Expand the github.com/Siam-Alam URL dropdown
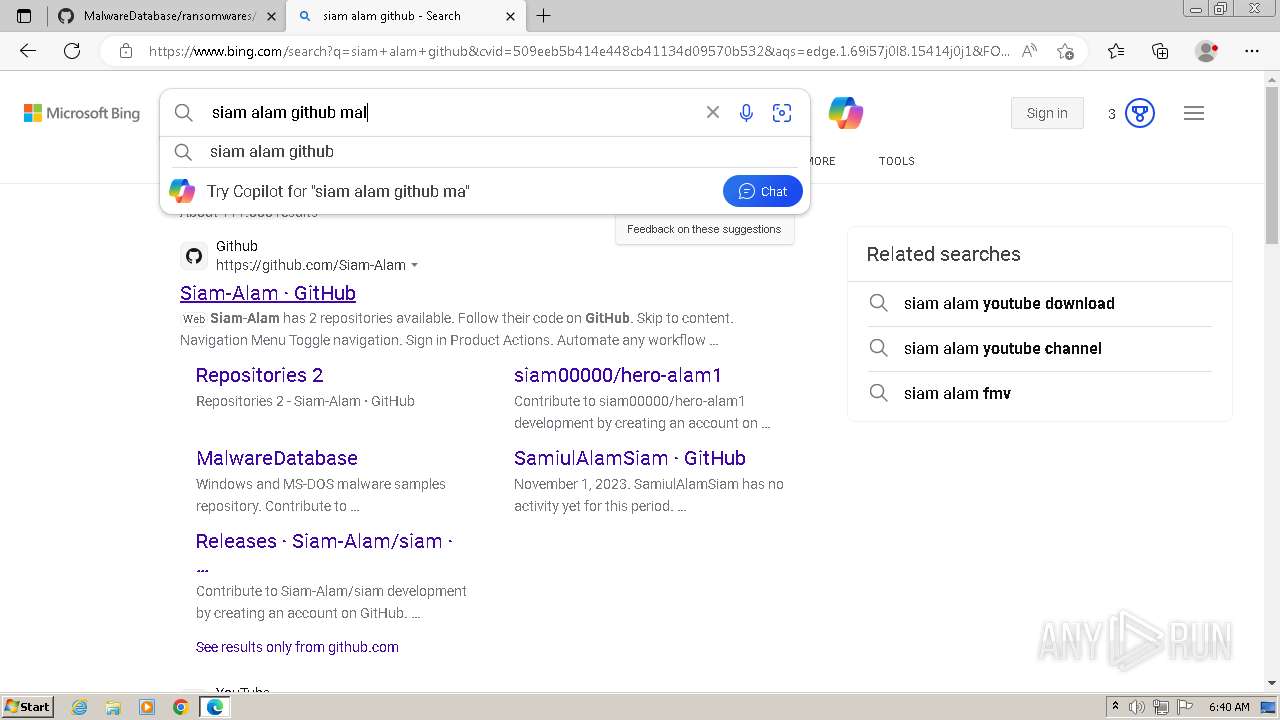 [415, 266]
